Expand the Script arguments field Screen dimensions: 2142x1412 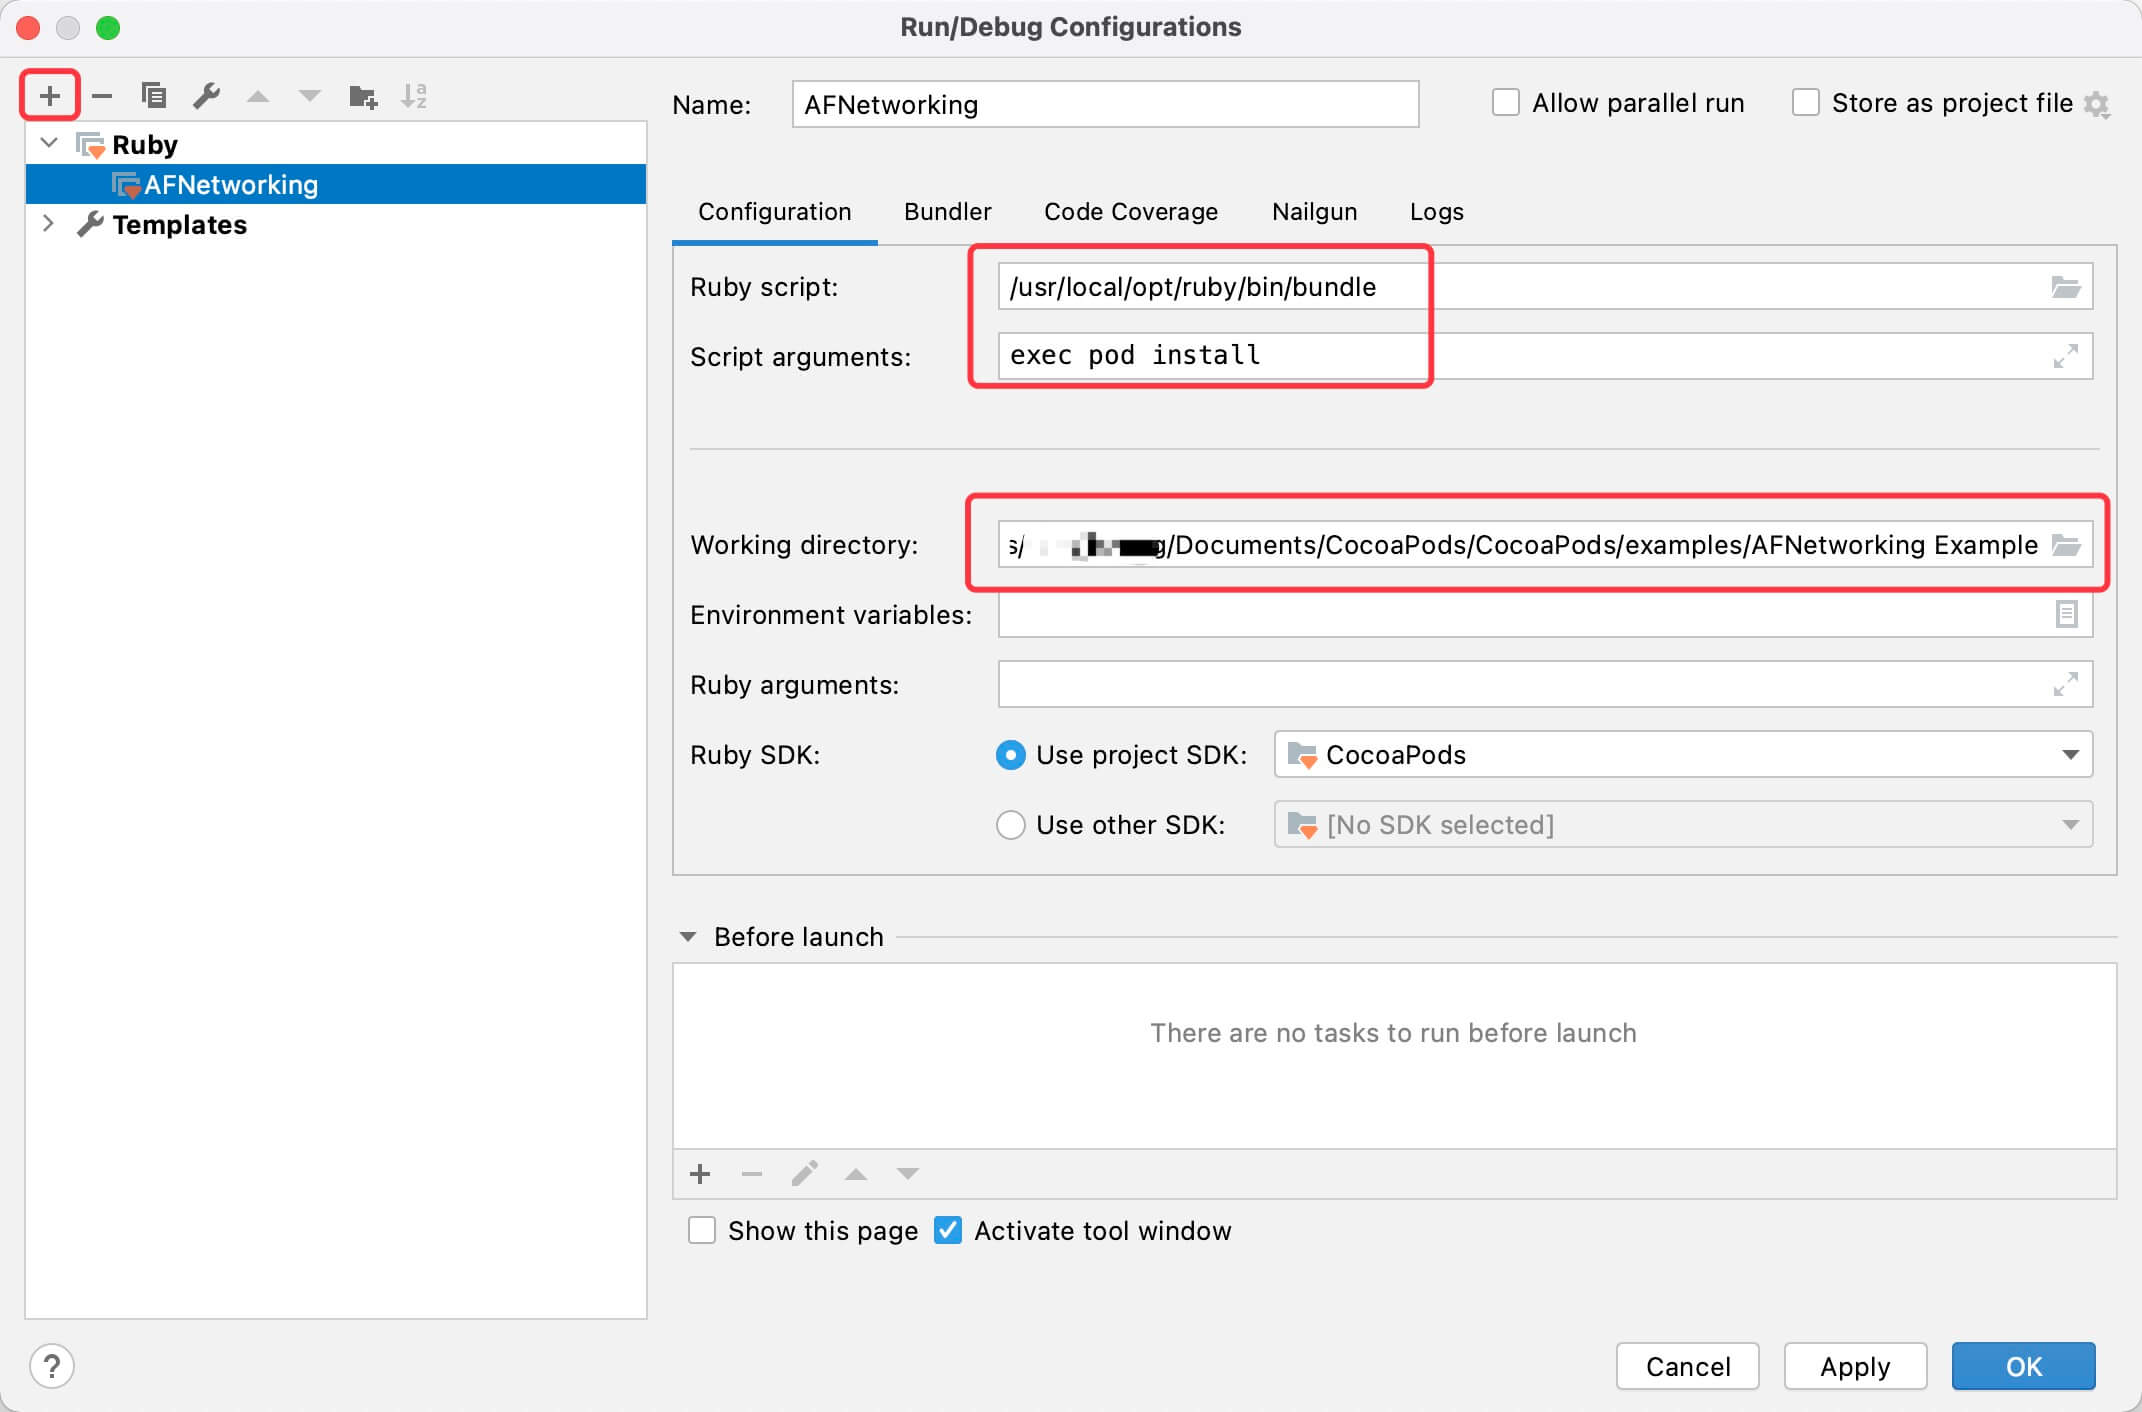click(2065, 356)
